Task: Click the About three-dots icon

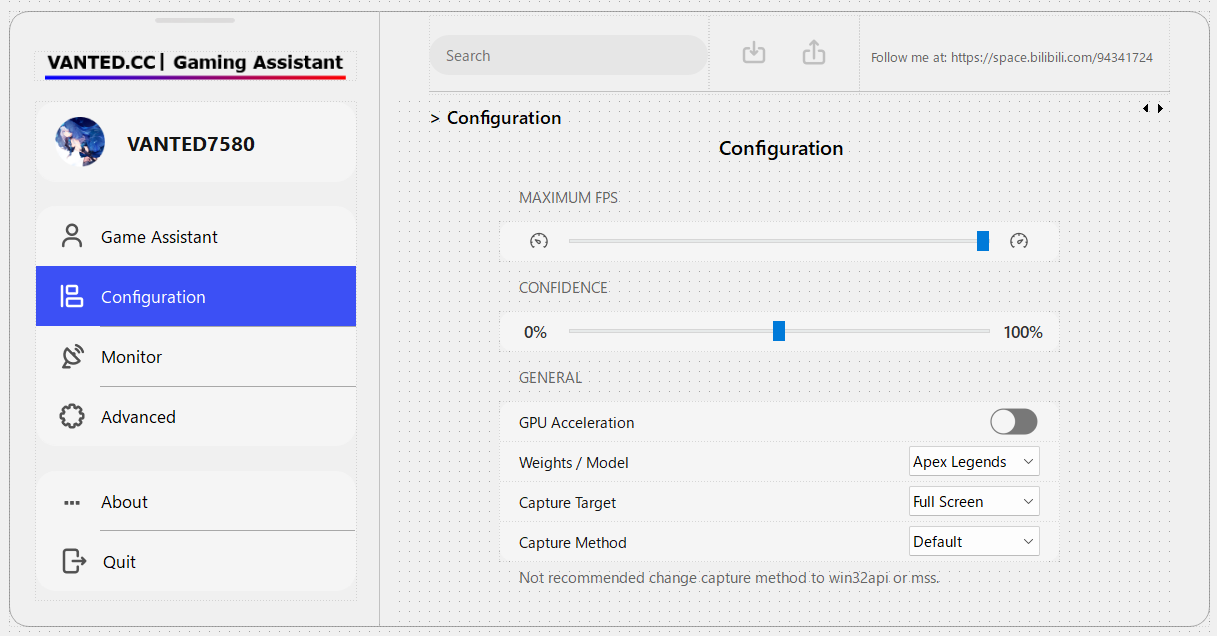Action: 72,502
